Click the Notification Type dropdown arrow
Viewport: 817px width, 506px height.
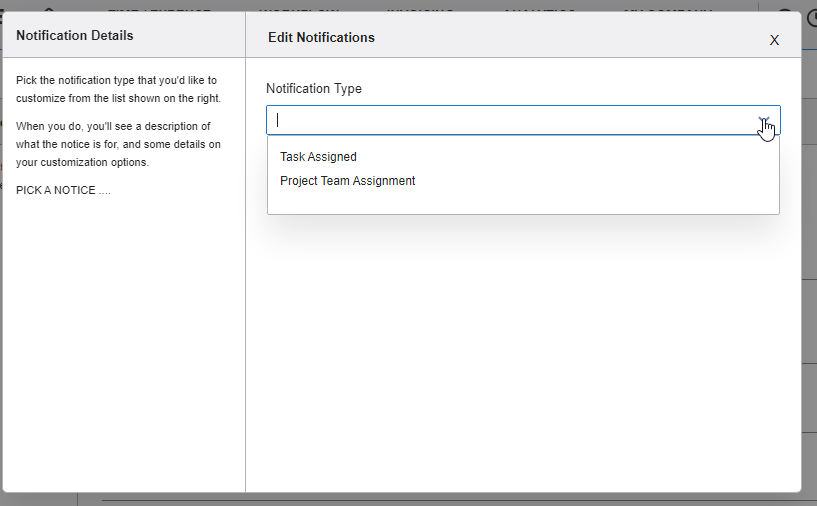[x=764, y=121]
